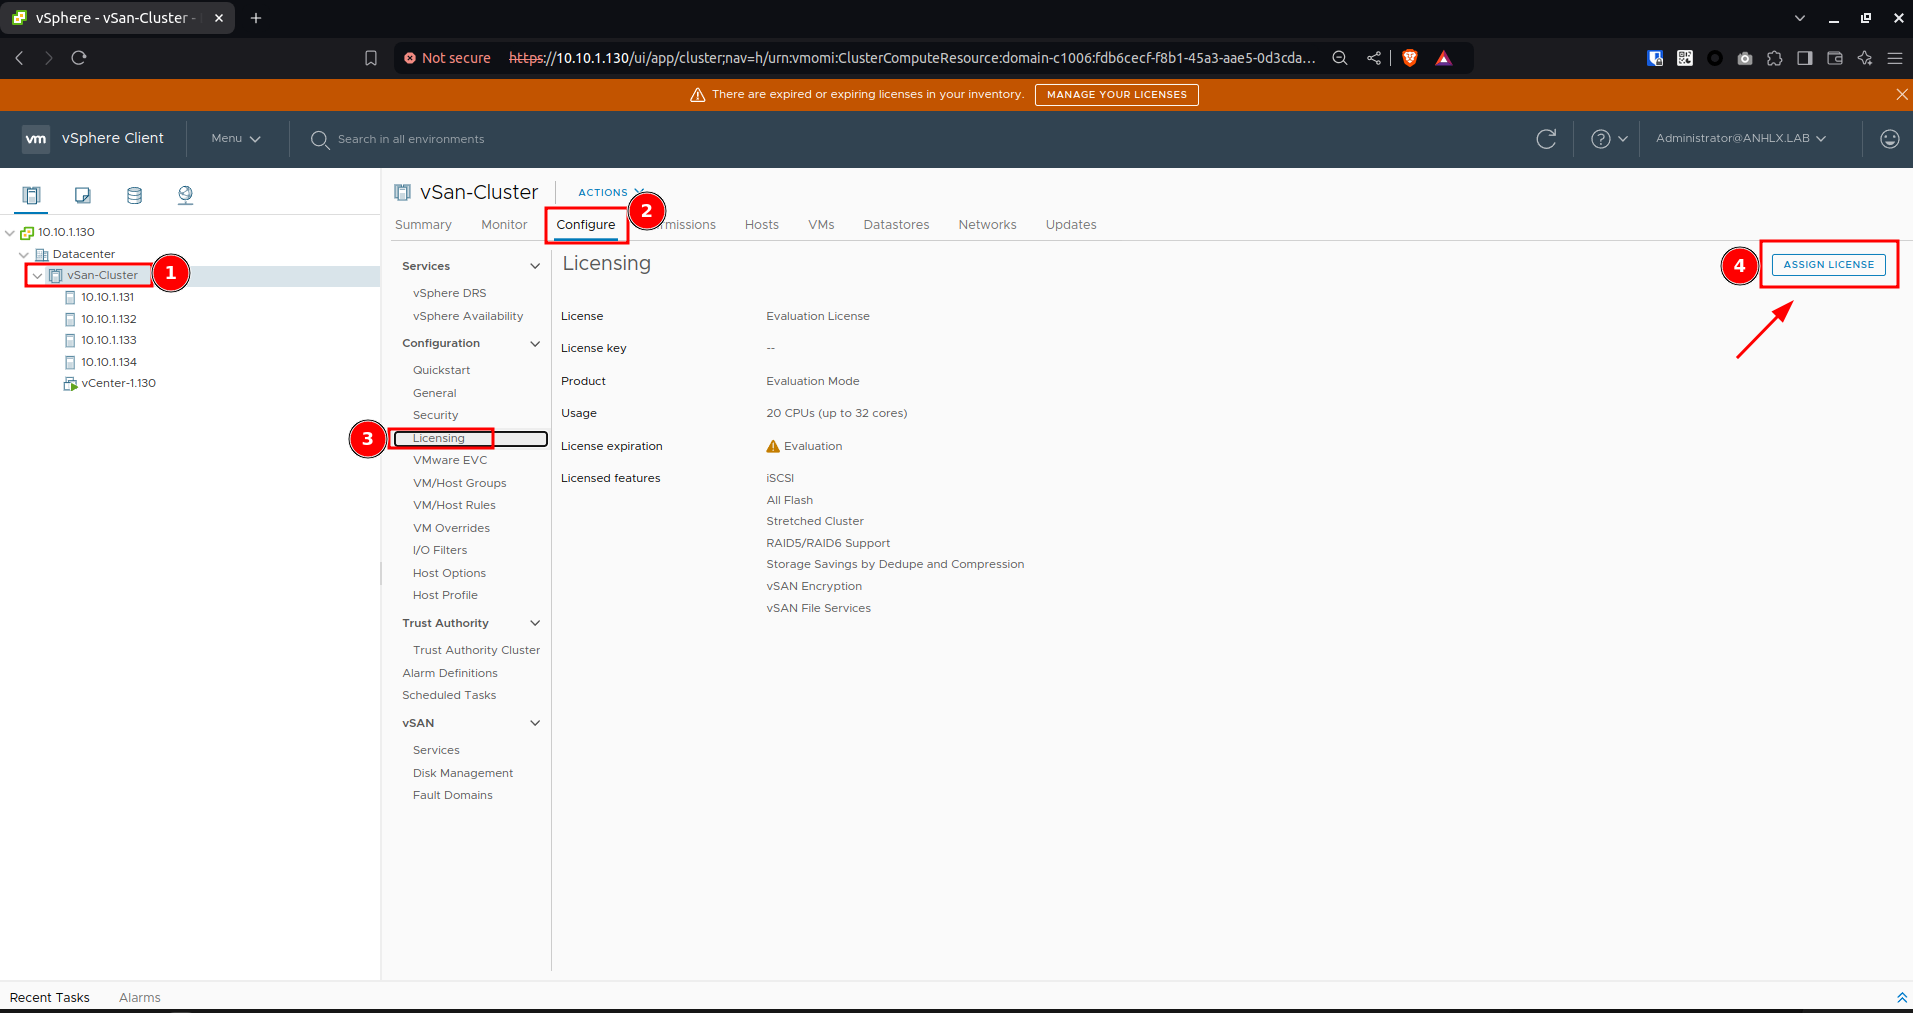Screen dimensions: 1913x1013
Task: Click MANAGE YOUR LICENSES button in banner
Action: [1116, 94]
